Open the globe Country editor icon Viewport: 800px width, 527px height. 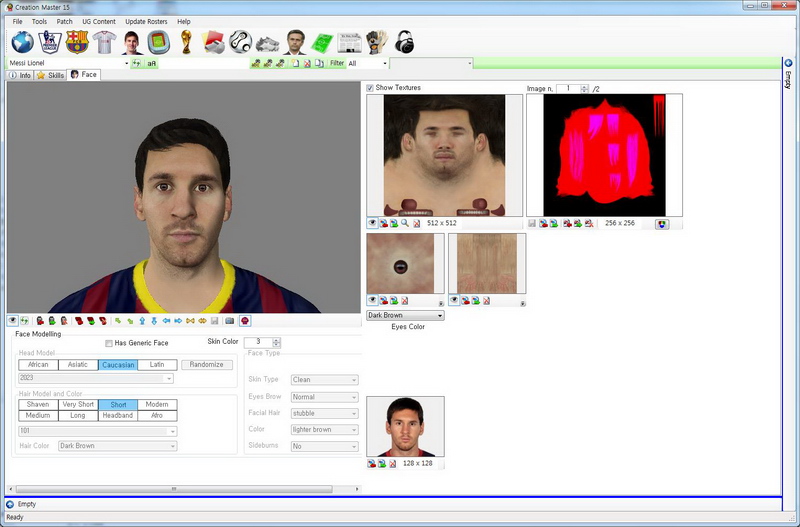coord(22,42)
